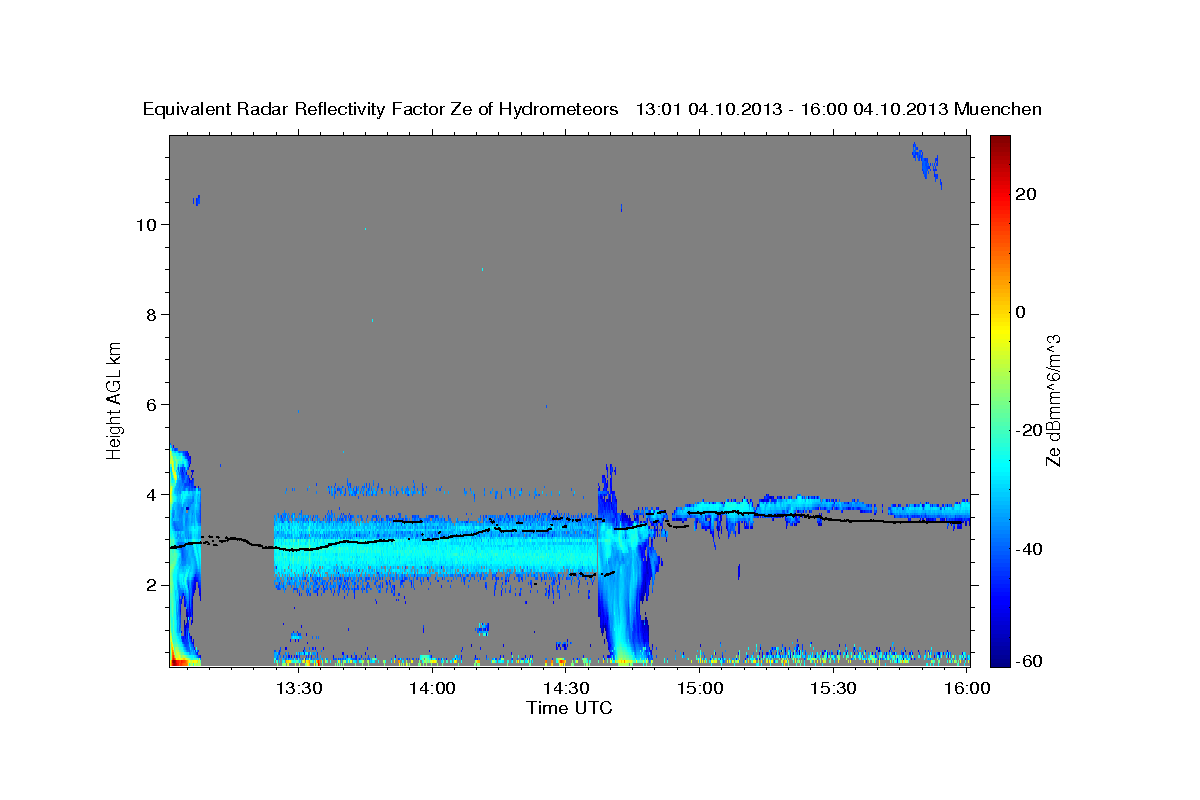The image size is (1200, 800).
Task: Click the 16:00 time tick label
Action: (966, 689)
